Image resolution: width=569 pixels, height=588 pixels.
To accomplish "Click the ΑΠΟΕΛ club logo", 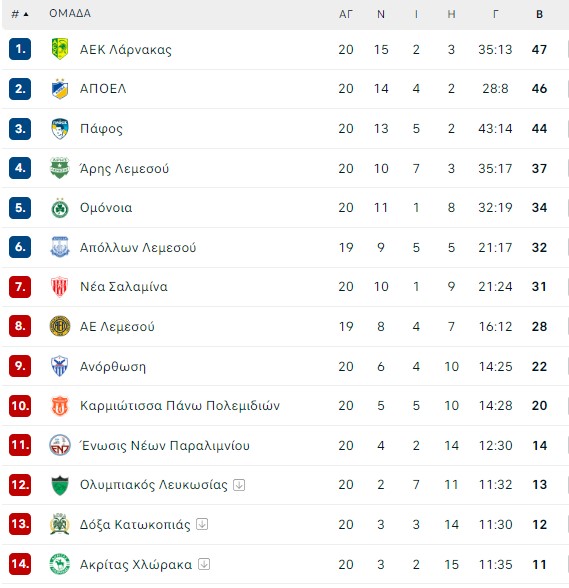I will (x=60, y=88).
